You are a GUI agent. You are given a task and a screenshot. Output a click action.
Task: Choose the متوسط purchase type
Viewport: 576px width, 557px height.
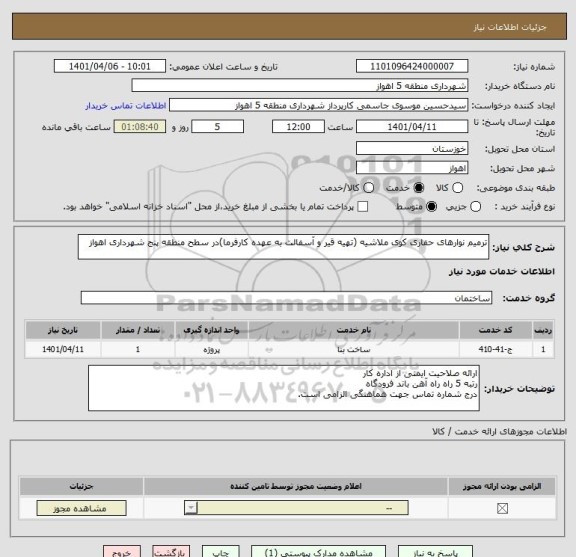[431, 206]
